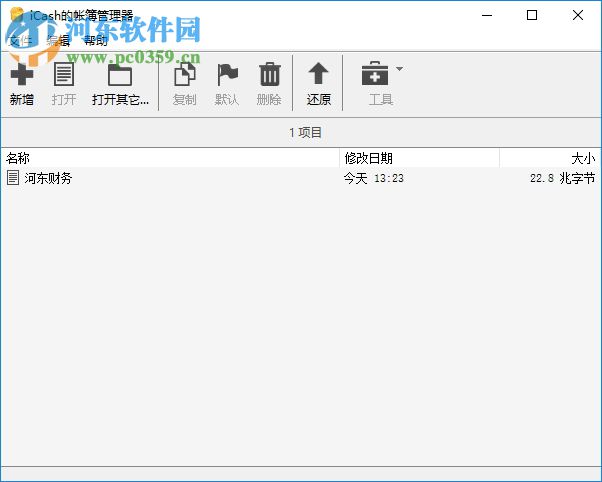This screenshot has height=482, width=602.
Task: Click the 1 项目 count label
Action: point(306,133)
